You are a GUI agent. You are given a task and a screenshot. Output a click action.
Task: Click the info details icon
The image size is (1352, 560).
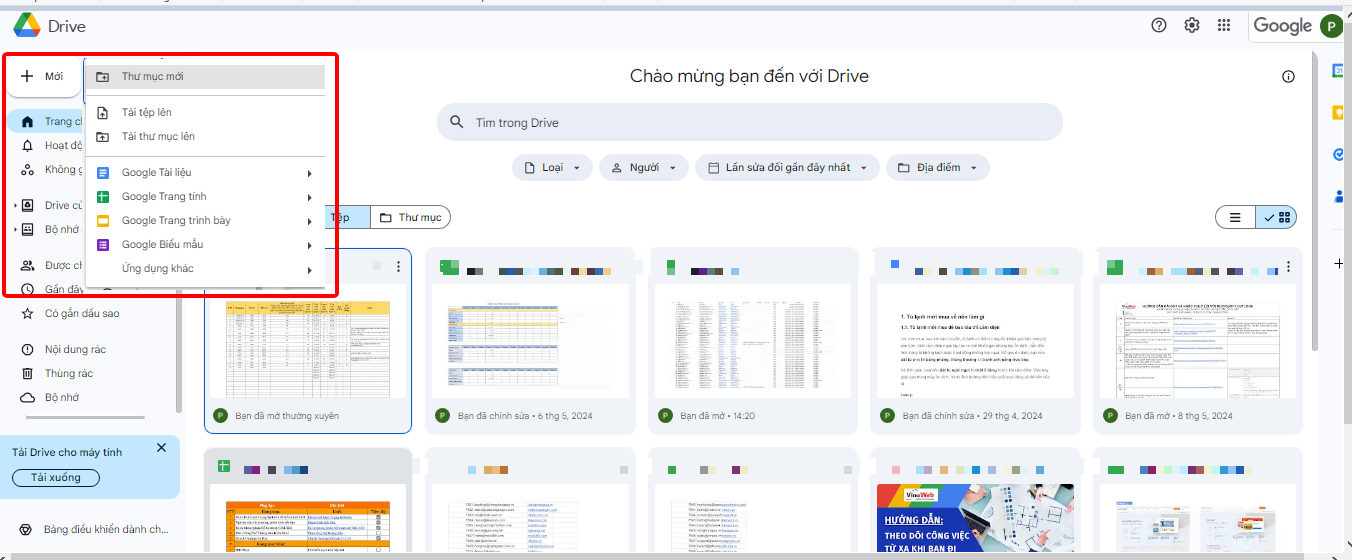click(x=1288, y=77)
